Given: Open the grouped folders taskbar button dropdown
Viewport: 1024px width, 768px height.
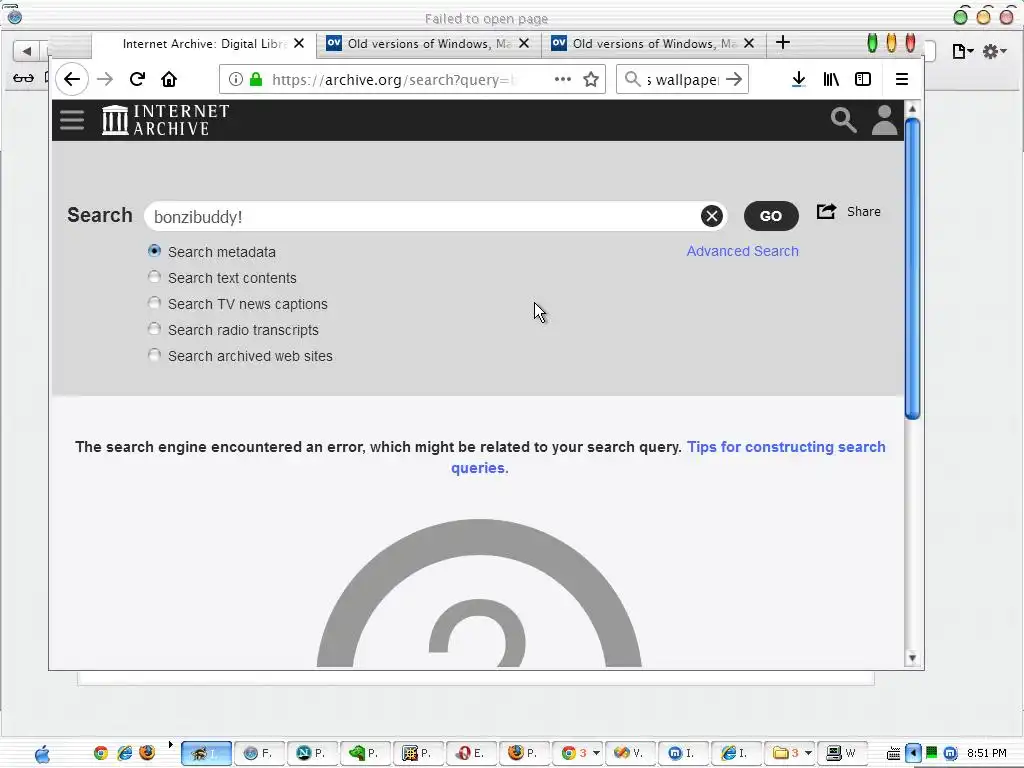Looking at the screenshot, I should click(x=808, y=753).
